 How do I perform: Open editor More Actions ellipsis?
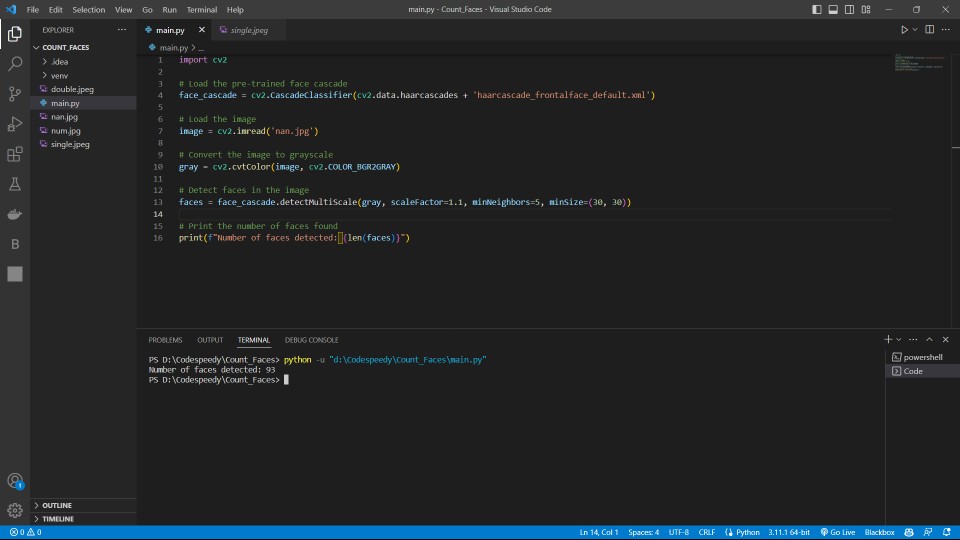(945, 29)
